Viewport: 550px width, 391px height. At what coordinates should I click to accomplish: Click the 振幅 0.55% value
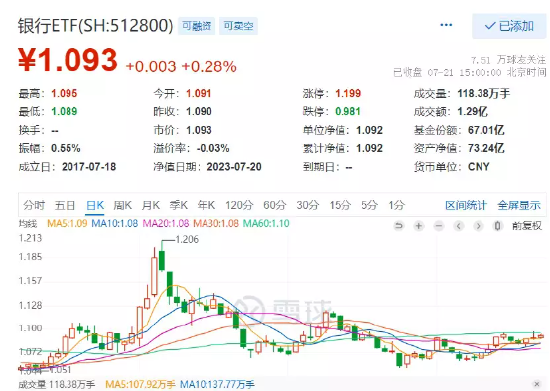pos(66,148)
